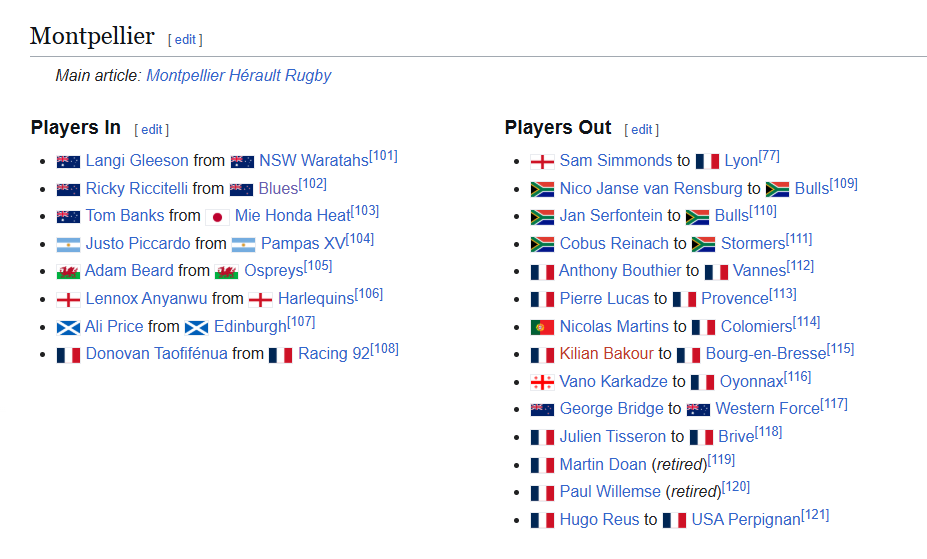927x559 pixels.
Task: Edit the Players In subsection
Action: [151, 129]
